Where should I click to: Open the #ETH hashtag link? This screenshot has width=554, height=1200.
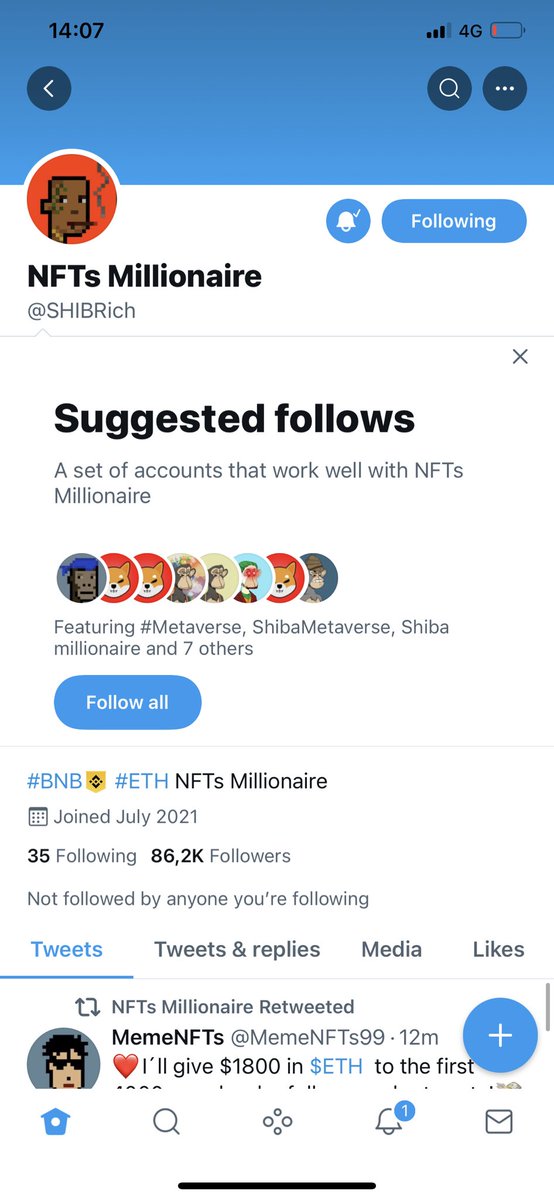coord(142,780)
